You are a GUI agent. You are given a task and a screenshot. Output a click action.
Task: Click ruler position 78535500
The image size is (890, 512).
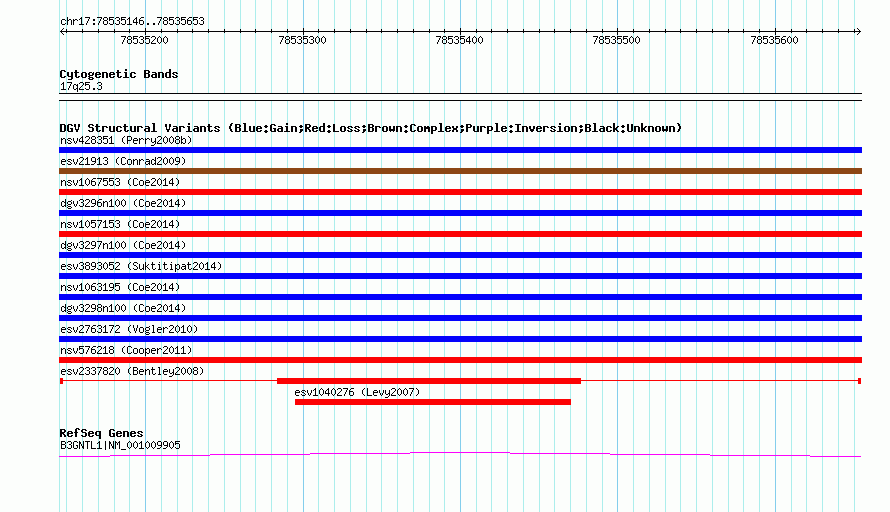pos(617,40)
